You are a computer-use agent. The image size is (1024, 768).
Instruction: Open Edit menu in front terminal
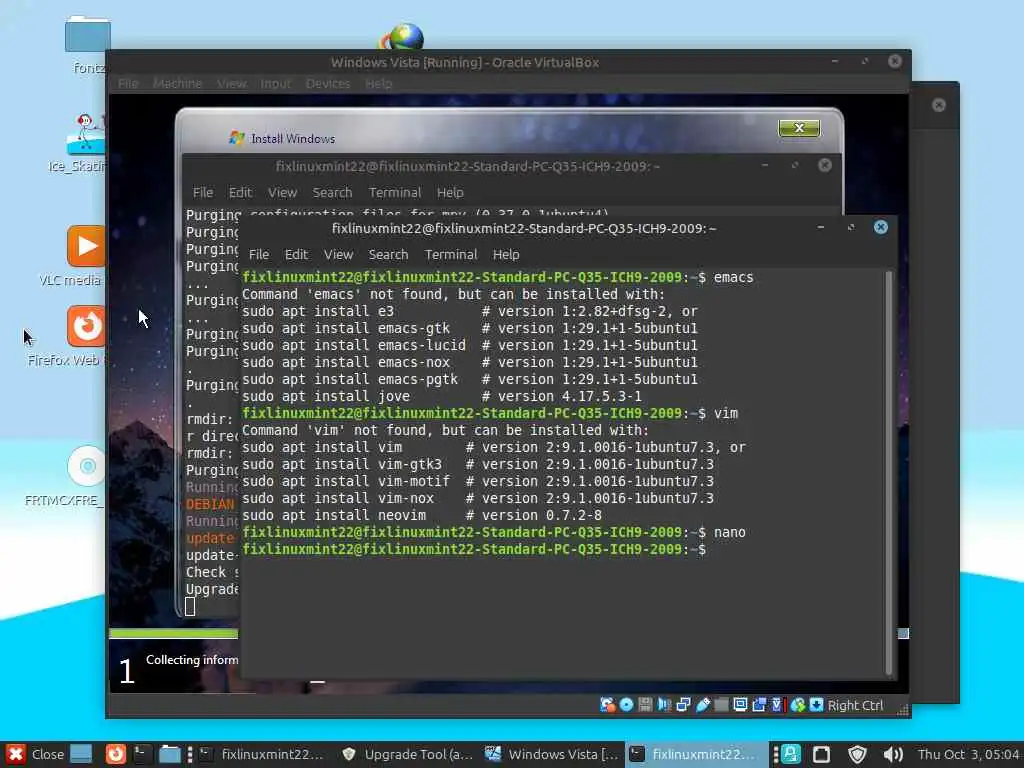(296, 255)
